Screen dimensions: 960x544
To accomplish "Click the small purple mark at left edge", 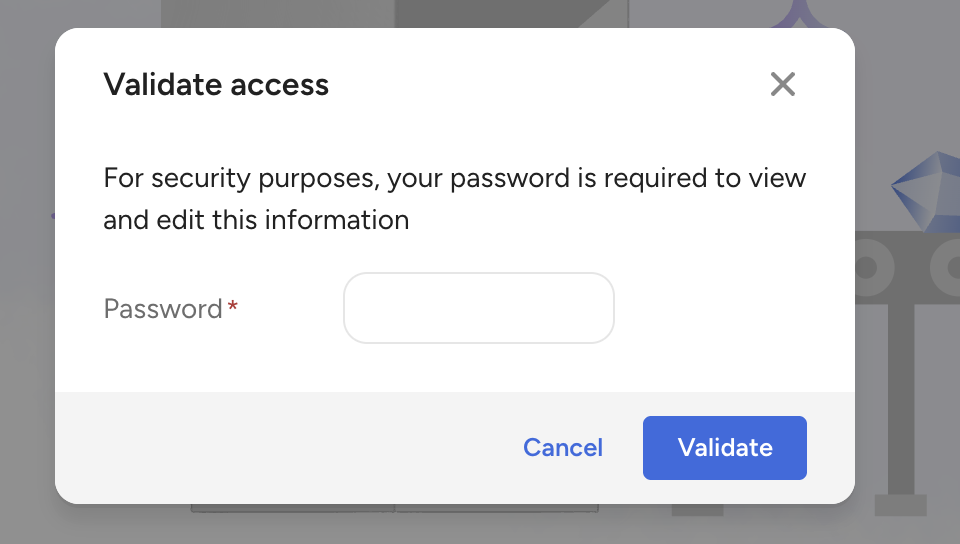I will [x=53, y=214].
